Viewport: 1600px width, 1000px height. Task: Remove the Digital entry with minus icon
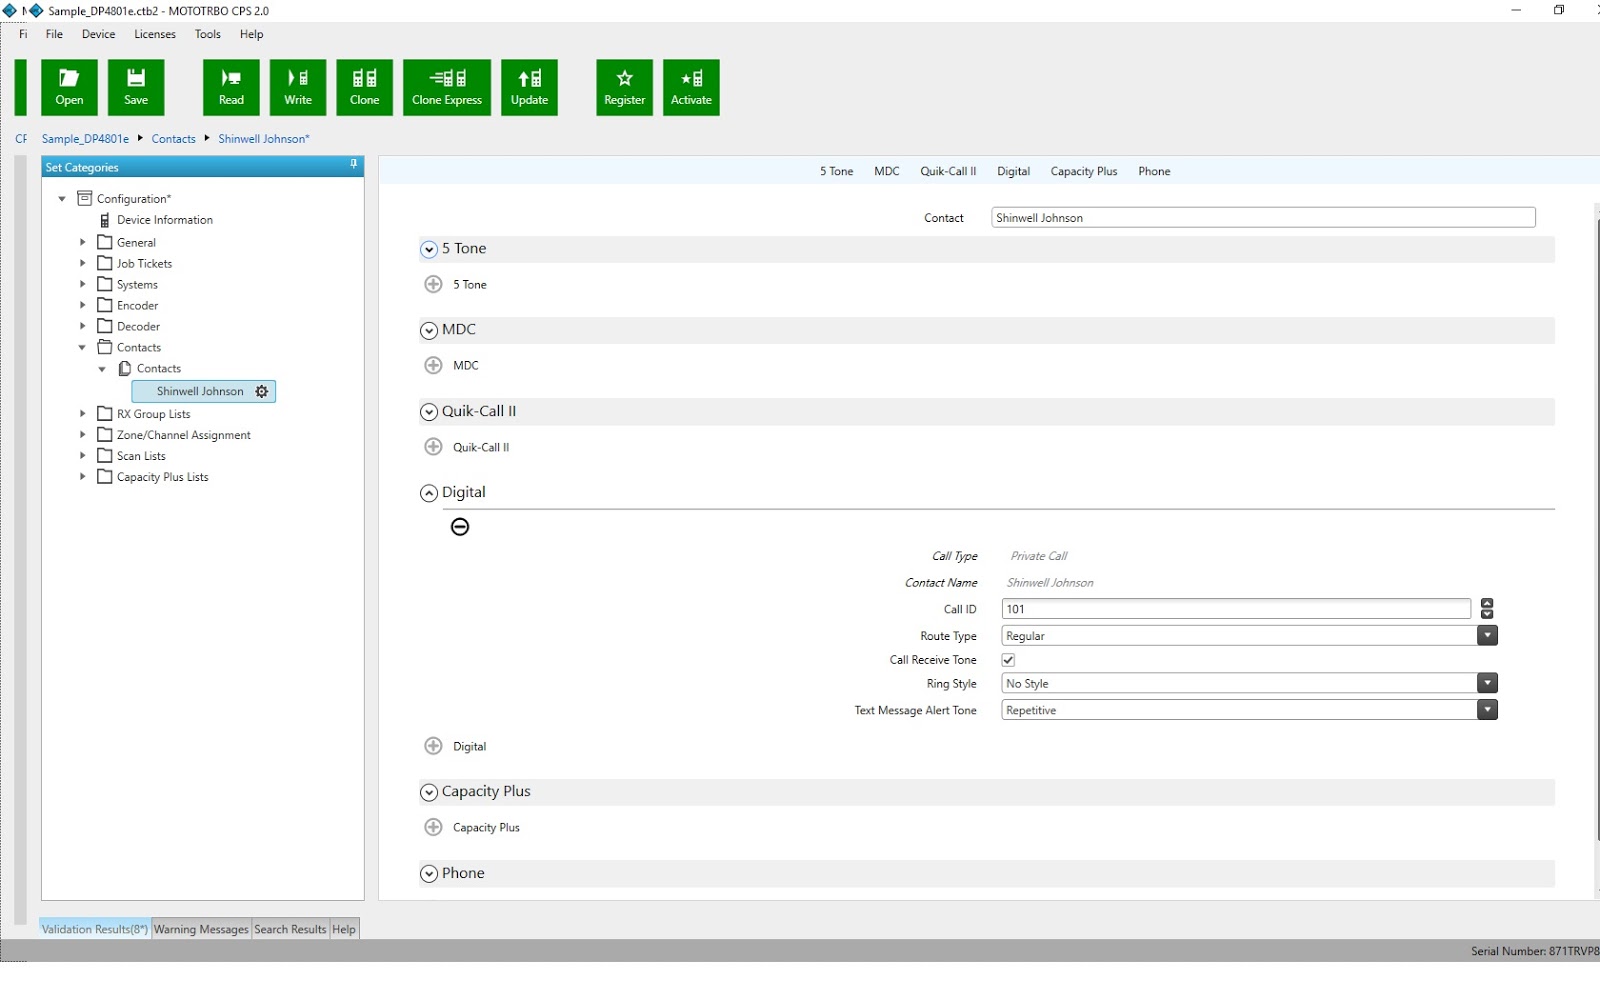pos(460,527)
